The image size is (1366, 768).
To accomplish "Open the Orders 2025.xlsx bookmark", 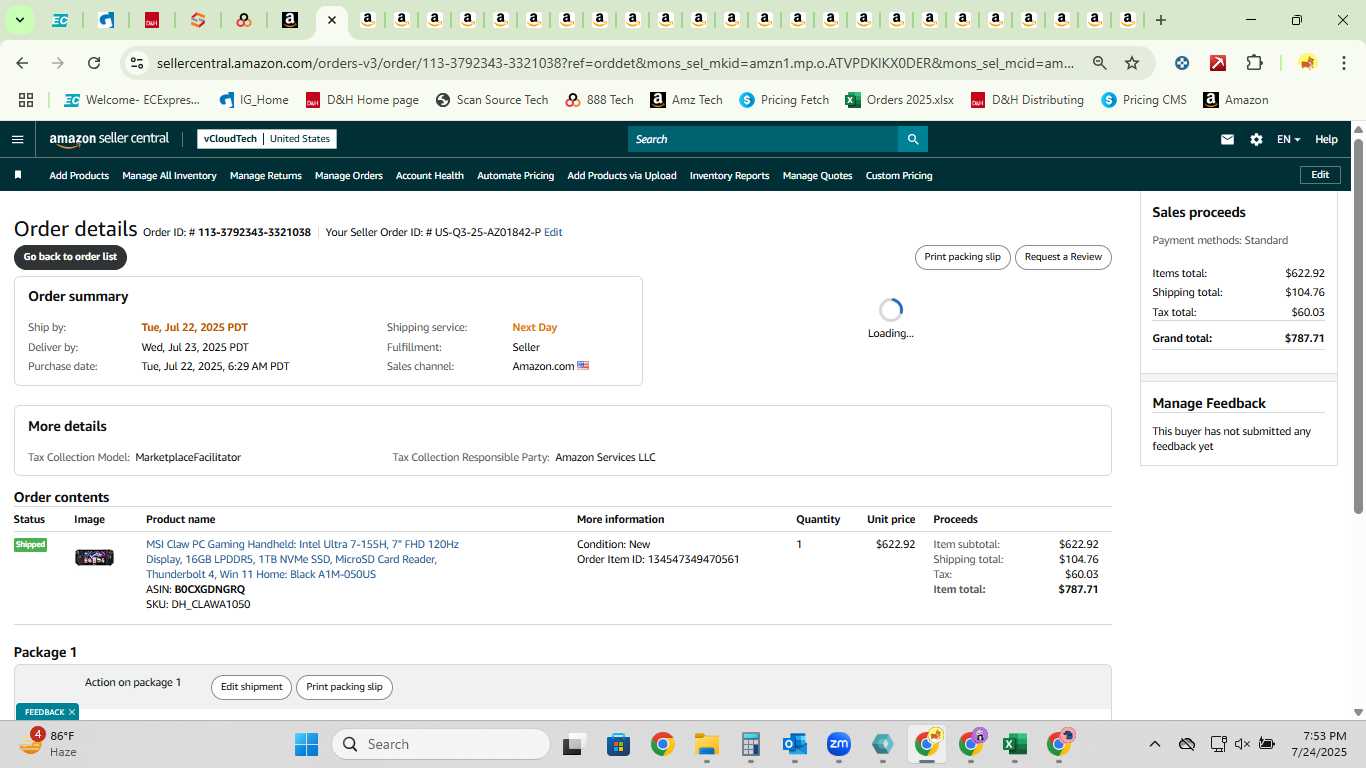I will click(x=899, y=100).
